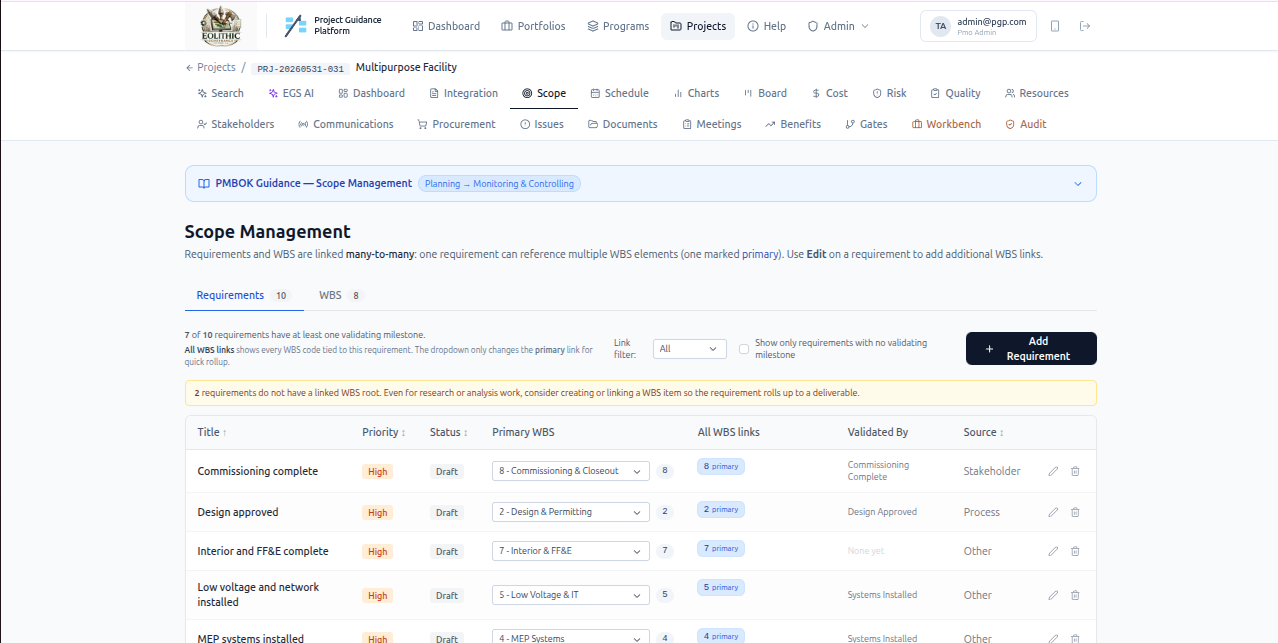Sort the table by Priority column
The image size is (1278, 643).
(384, 432)
